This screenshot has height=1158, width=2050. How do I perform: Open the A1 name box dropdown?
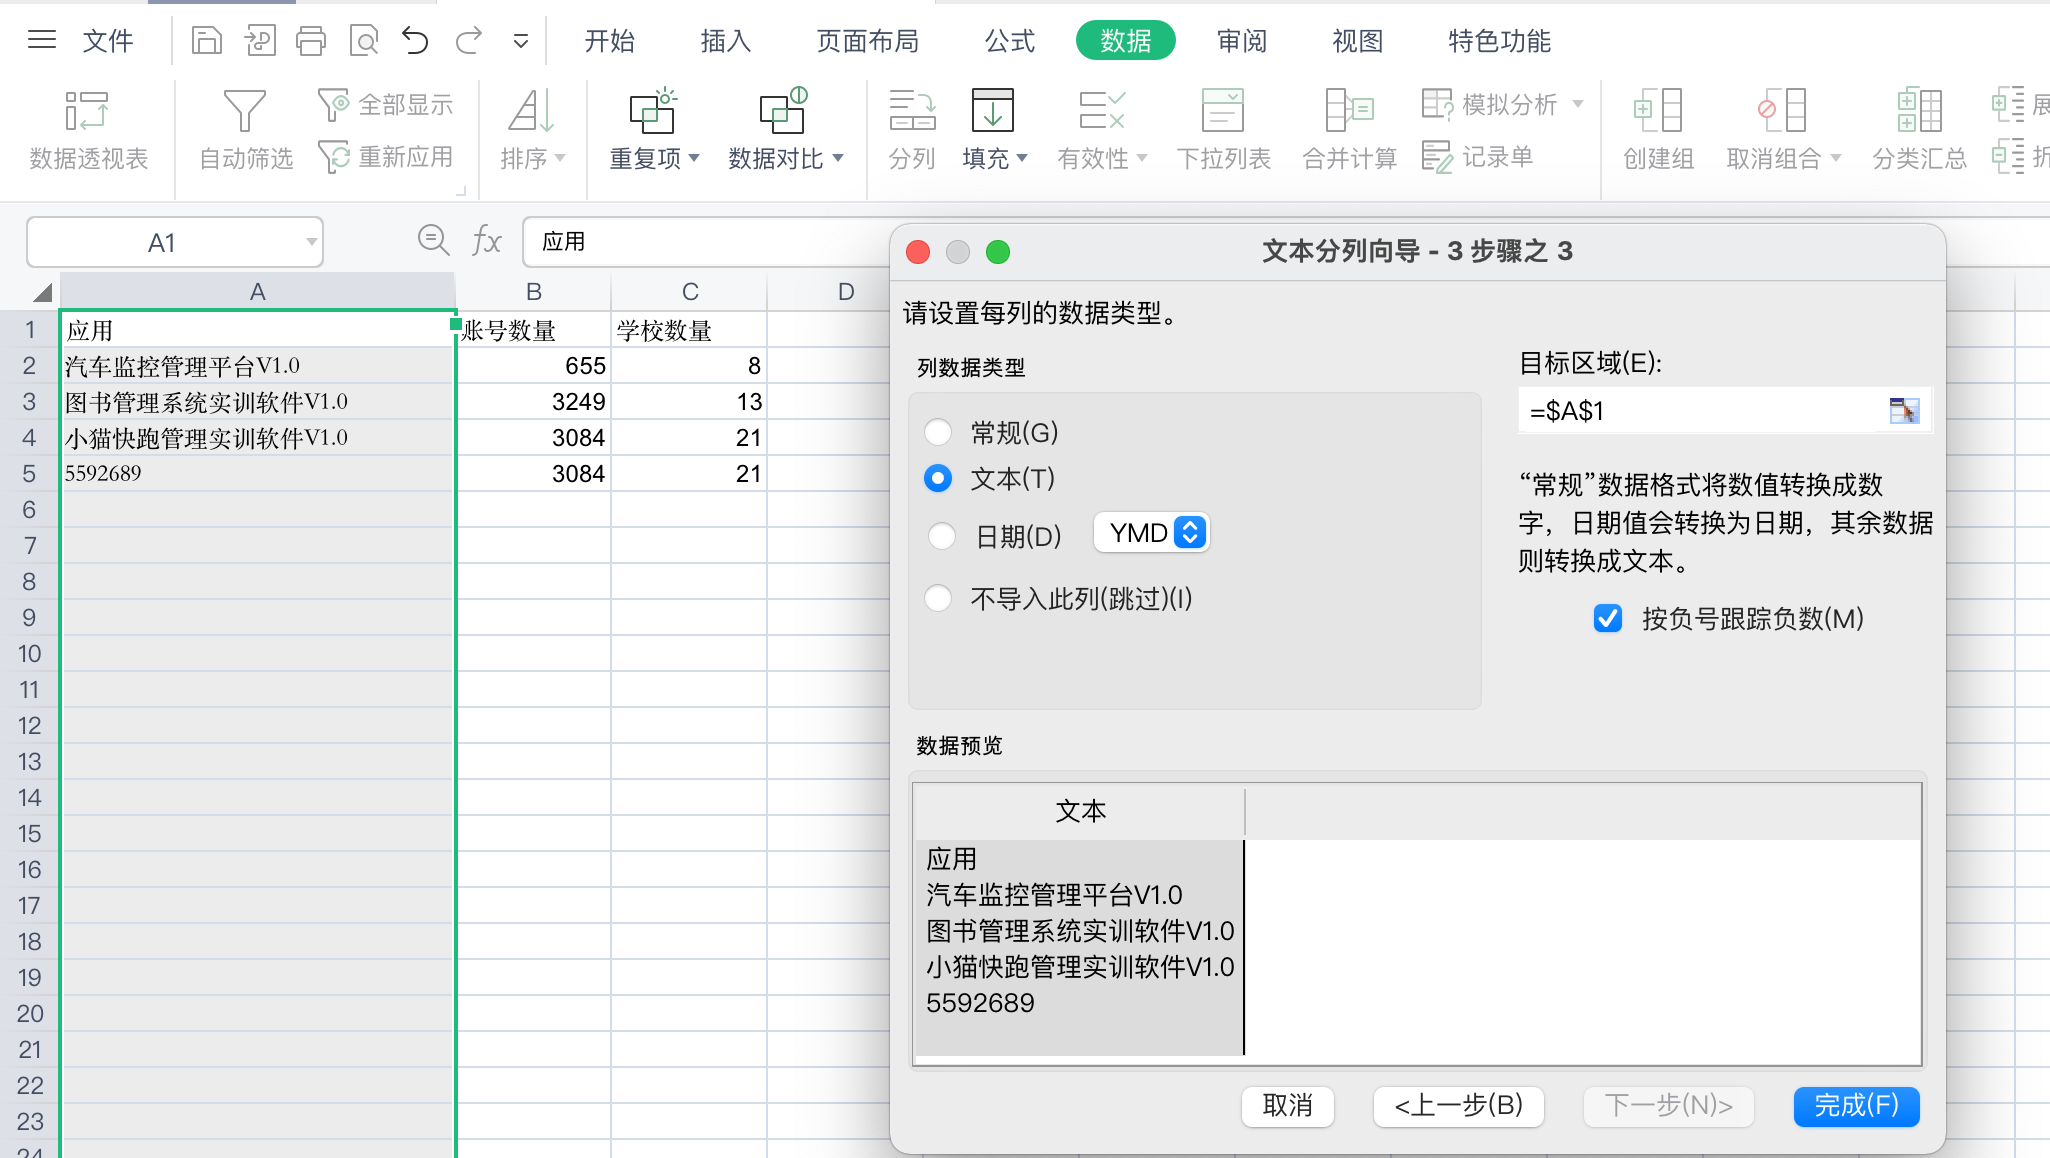tap(311, 242)
